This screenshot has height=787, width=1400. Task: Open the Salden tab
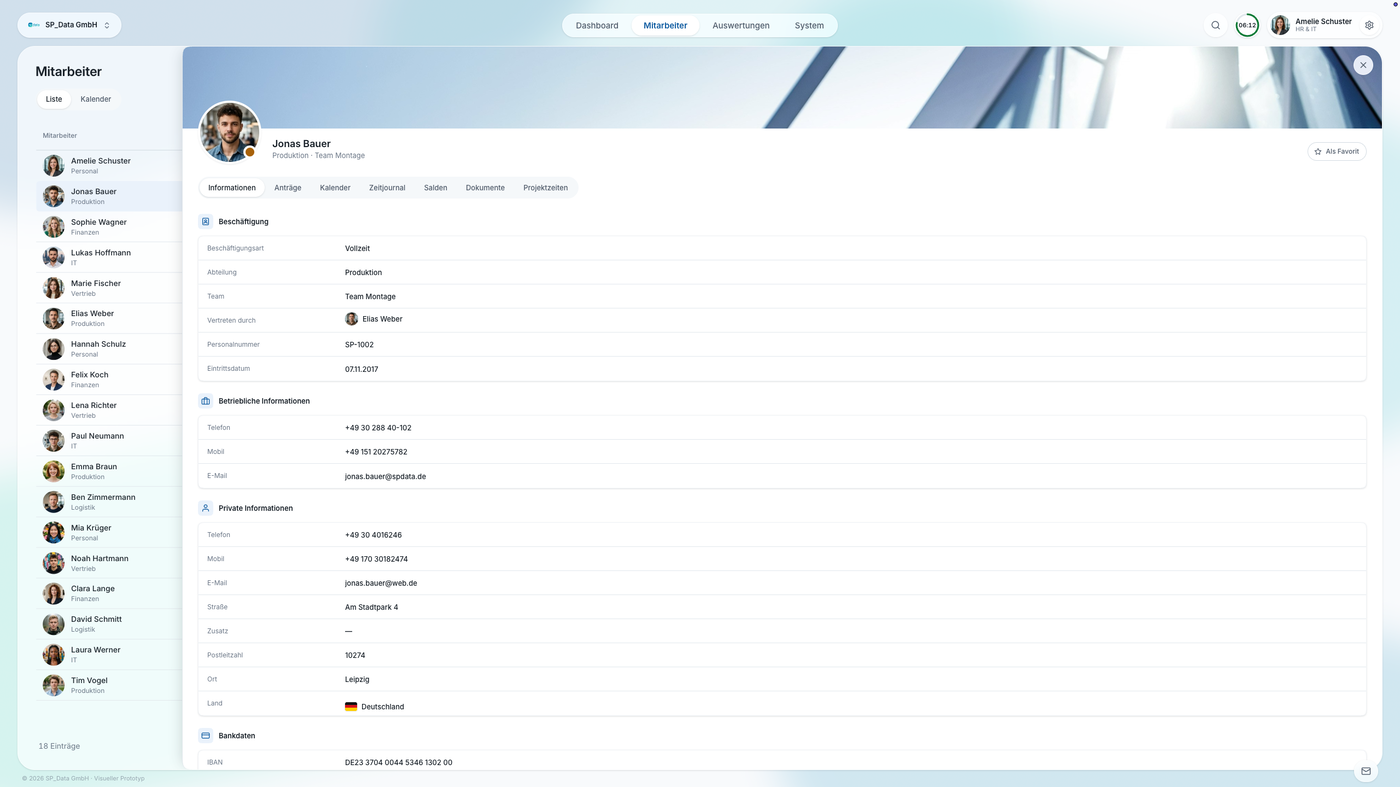click(x=435, y=188)
